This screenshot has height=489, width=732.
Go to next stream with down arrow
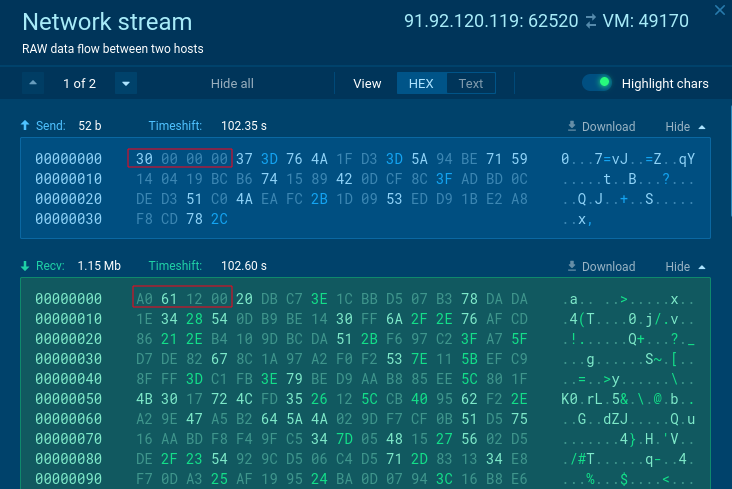click(125, 83)
